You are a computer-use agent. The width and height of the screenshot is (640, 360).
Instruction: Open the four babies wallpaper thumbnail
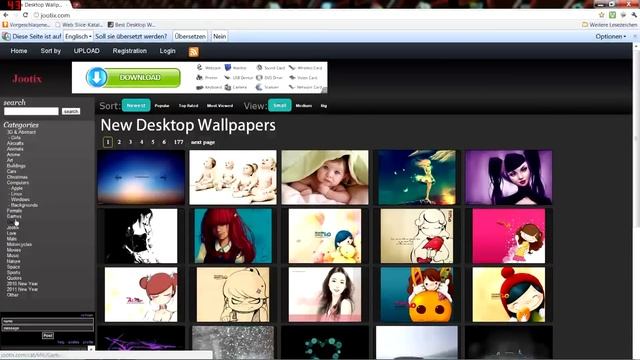click(233, 177)
